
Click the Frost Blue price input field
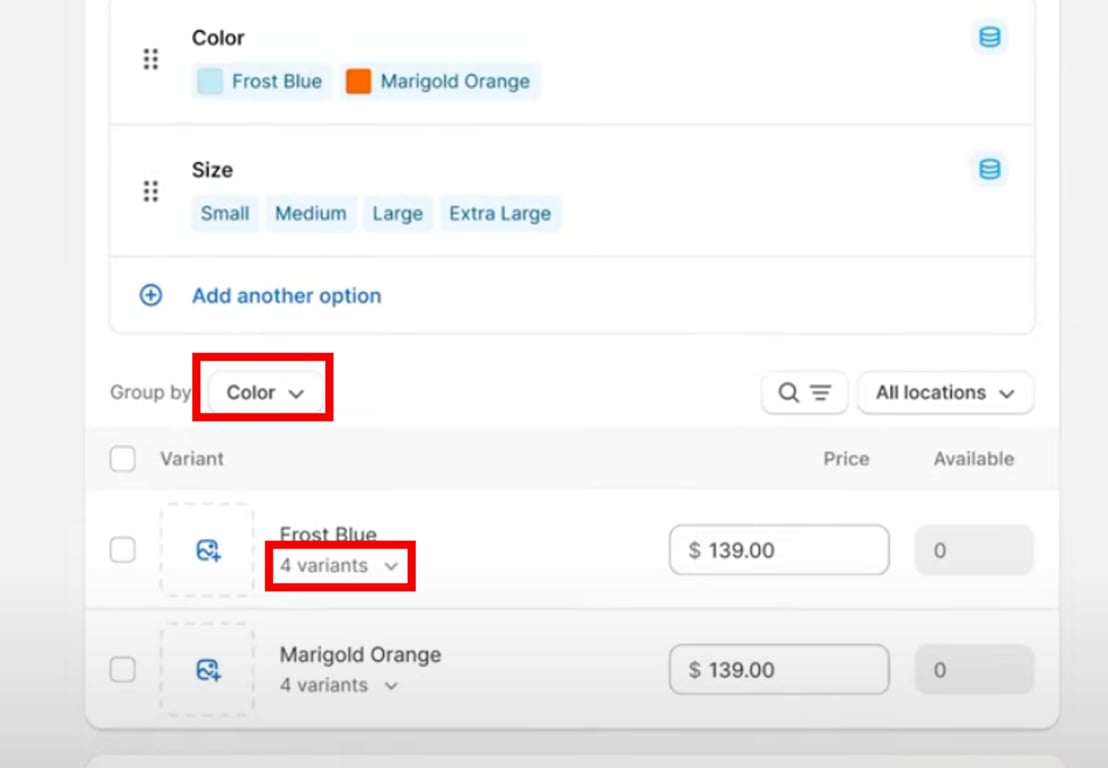(x=778, y=550)
